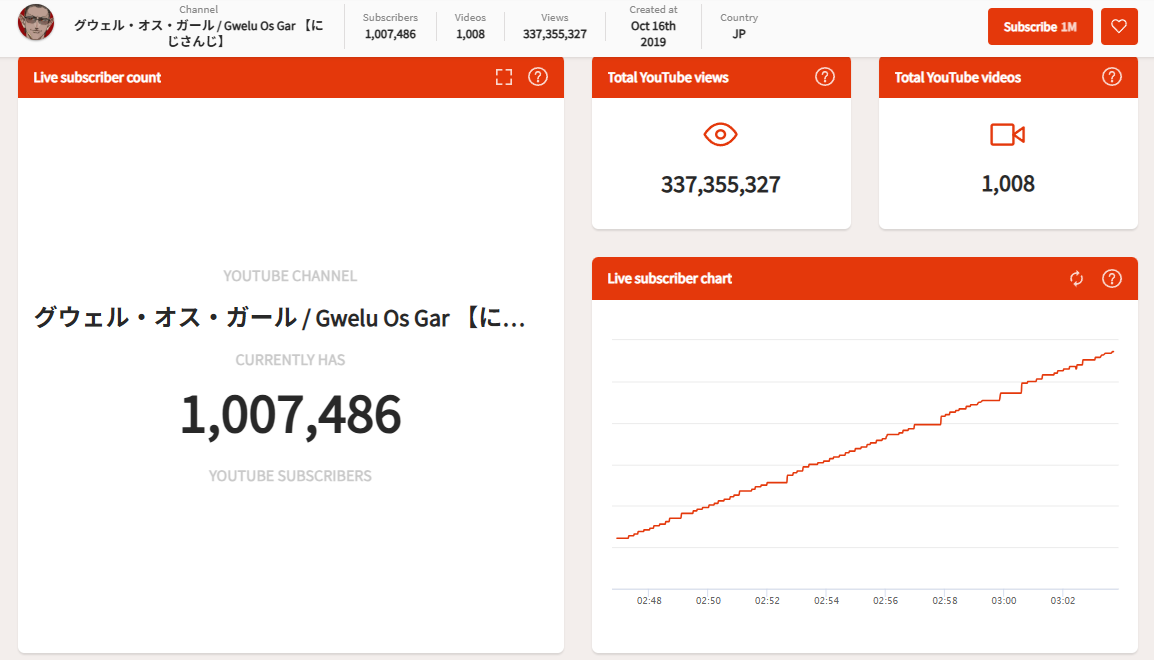The width and height of the screenshot is (1154, 660).
Task: Refresh the Live subscriber chart
Action: pos(1076,279)
